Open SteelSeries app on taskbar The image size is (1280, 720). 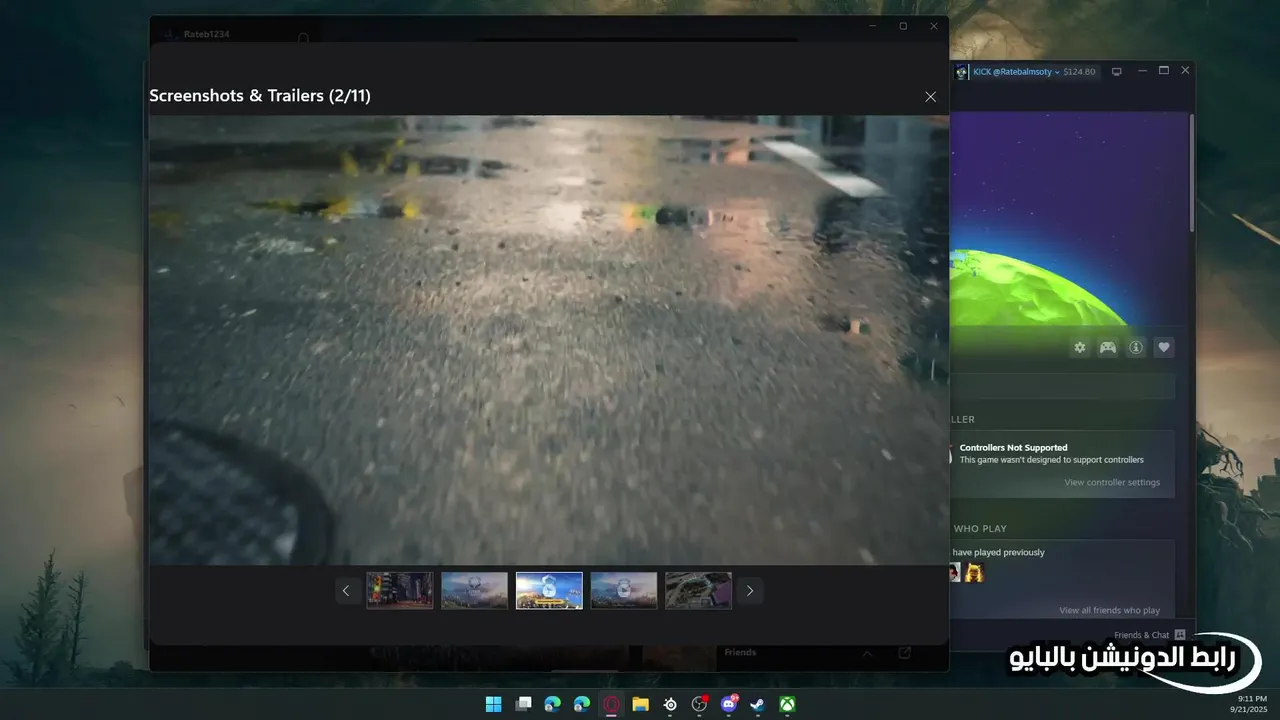tap(670, 704)
